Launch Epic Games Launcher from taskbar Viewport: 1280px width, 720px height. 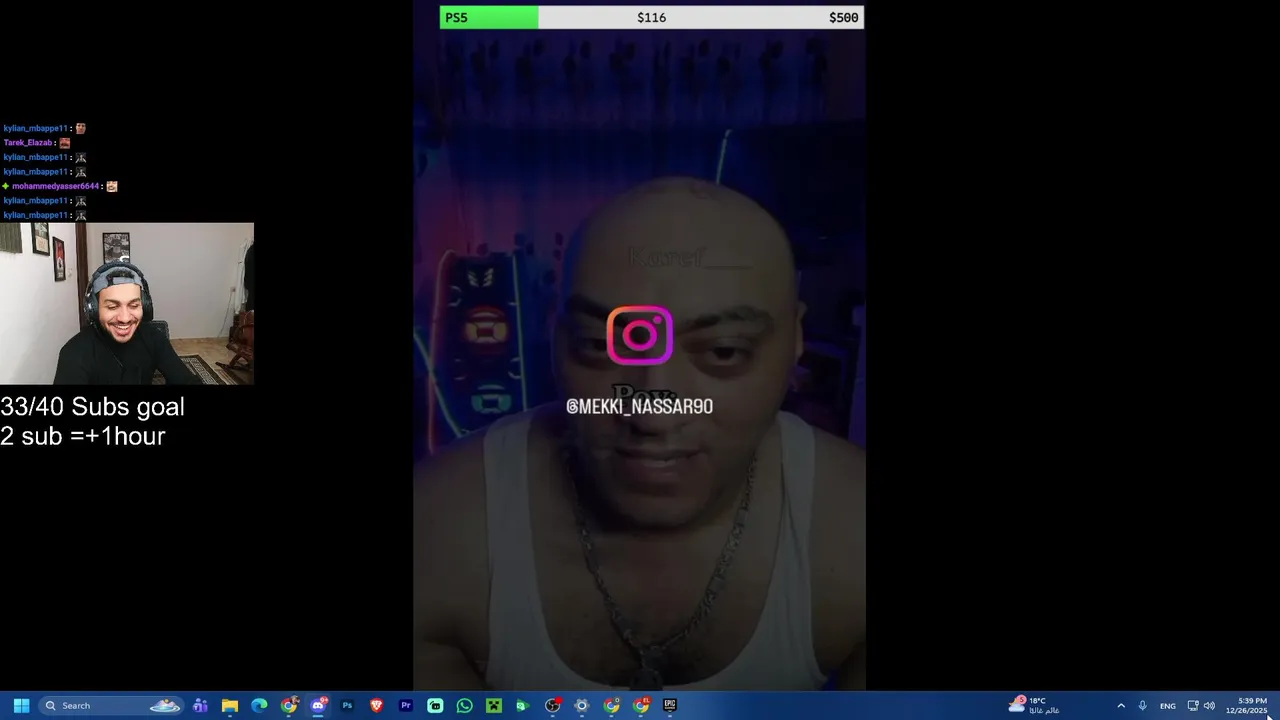click(670, 705)
